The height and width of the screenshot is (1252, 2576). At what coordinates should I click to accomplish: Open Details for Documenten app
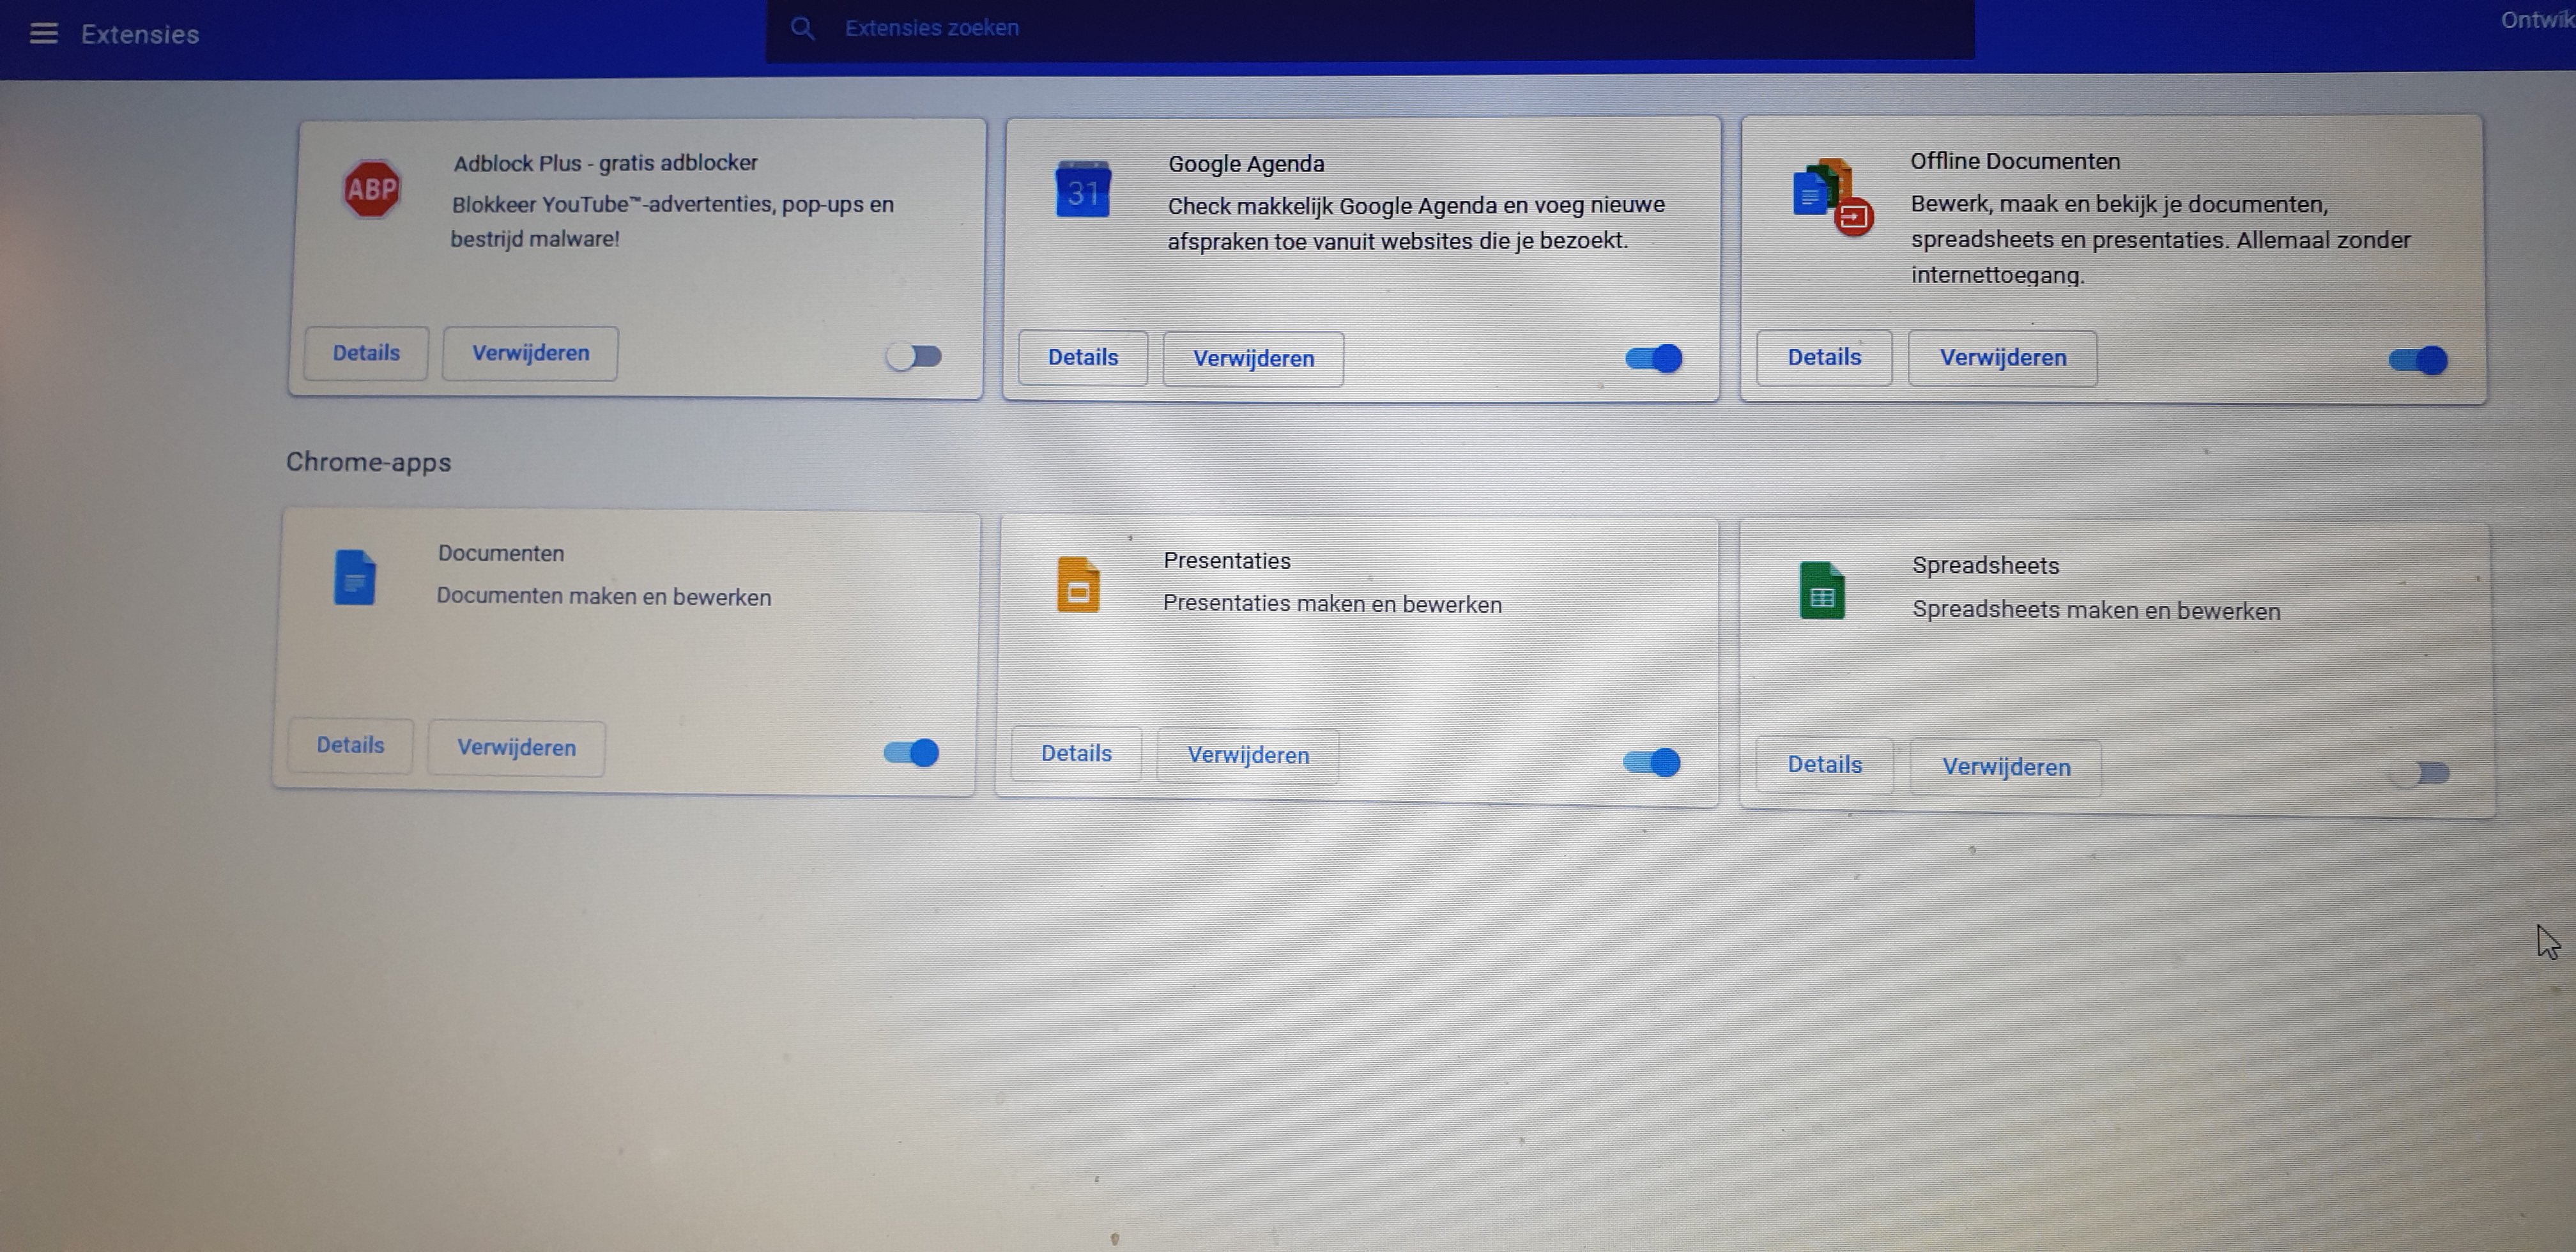[350, 745]
